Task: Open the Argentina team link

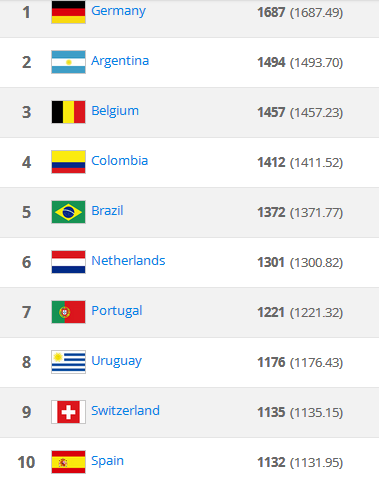Action: [120, 61]
